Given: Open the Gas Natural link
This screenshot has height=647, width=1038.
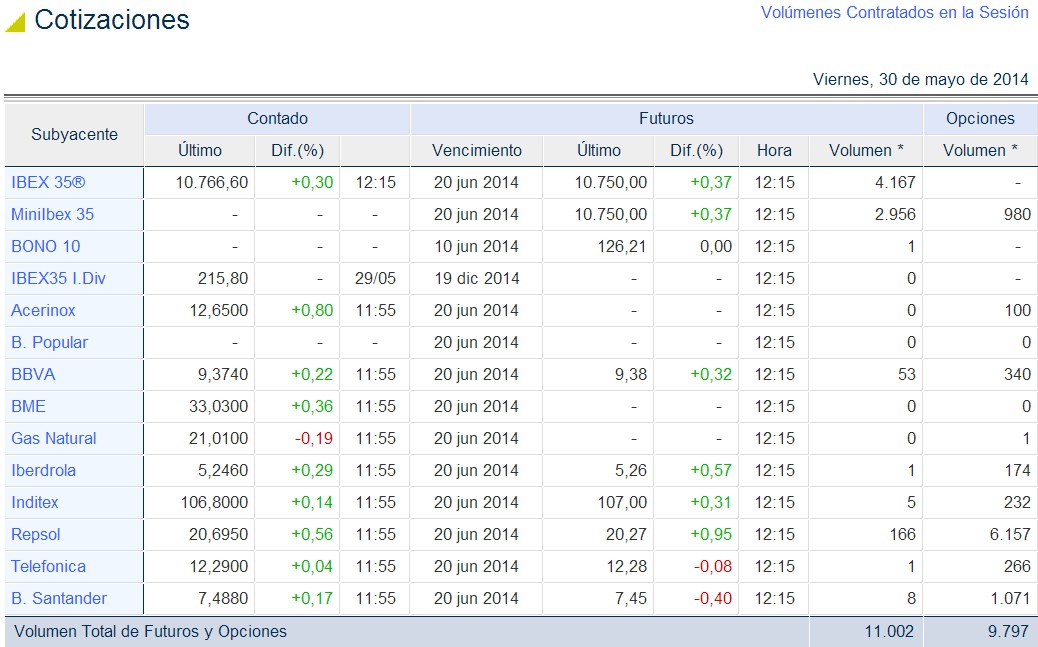Looking at the screenshot, I should pos(54,438).
